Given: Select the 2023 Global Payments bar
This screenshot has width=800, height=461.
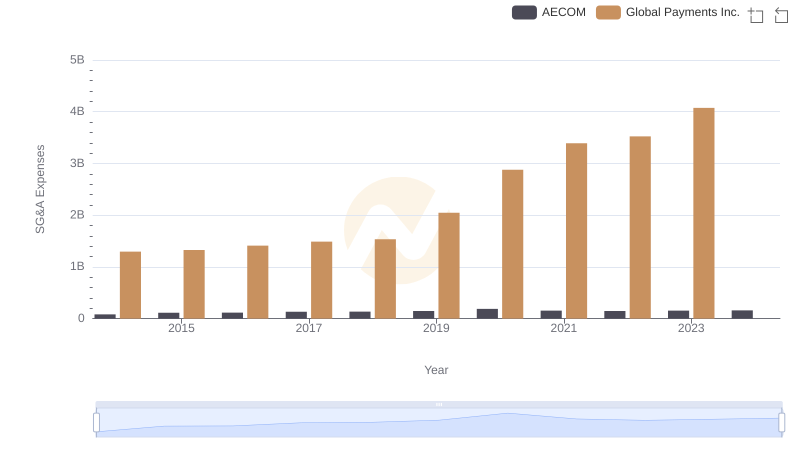Looking at the screenshot, I should click(x=704, y=213).
